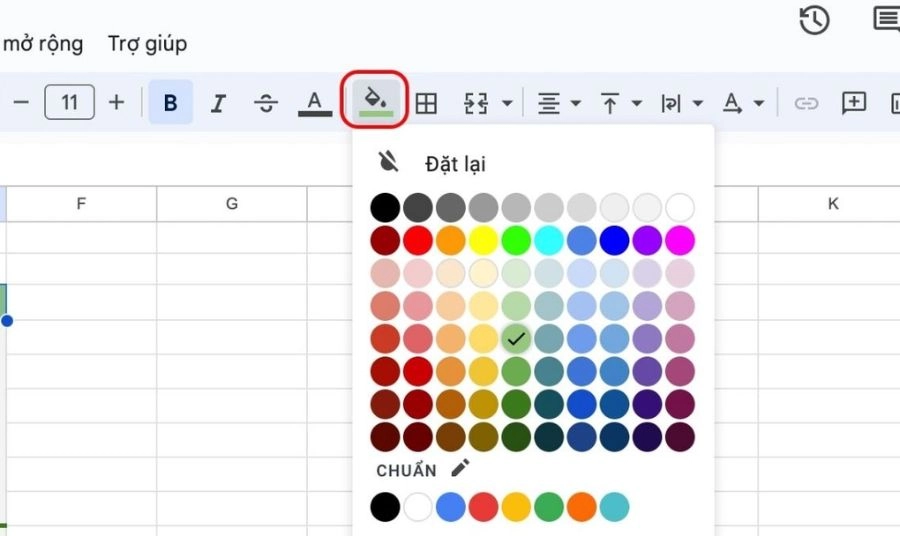Click the fill color paint bucket icon
The width and height of the screenshot is (900, 536).
pos(375,102)
